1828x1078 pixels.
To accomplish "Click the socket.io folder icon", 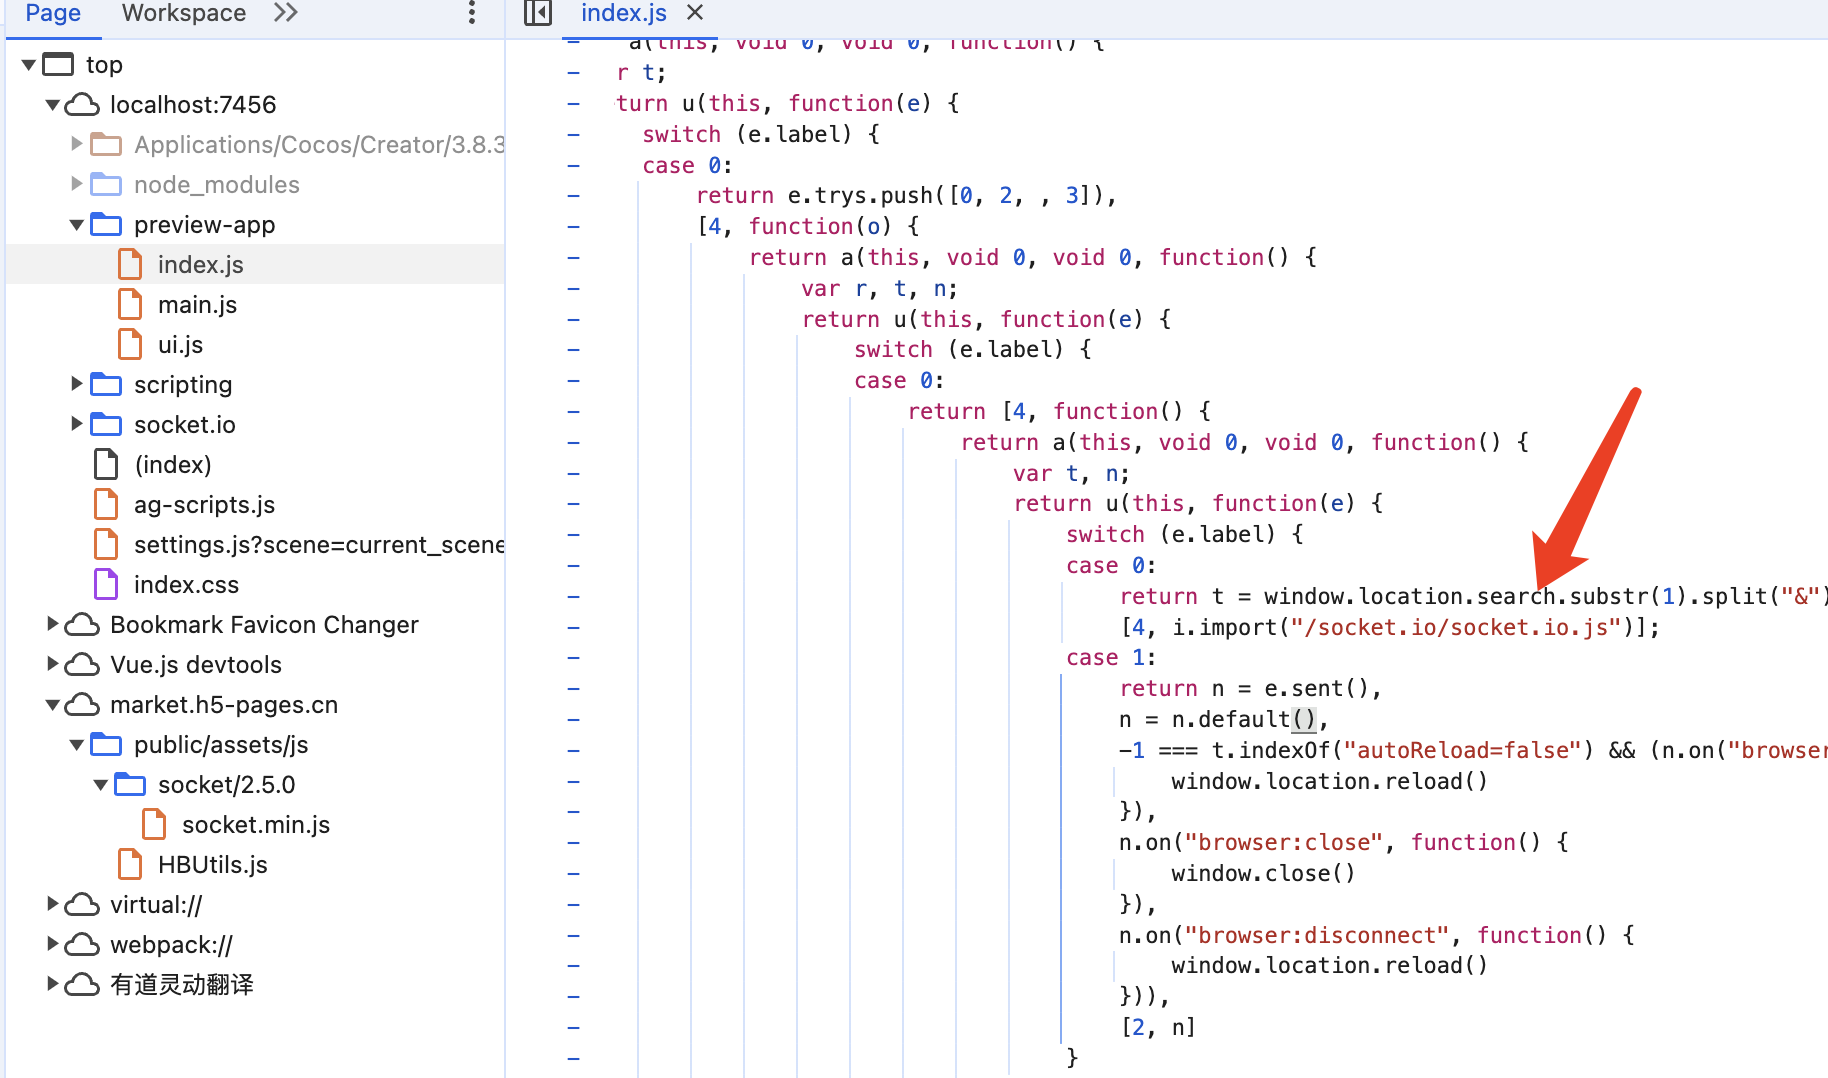I will click(106, 425).
